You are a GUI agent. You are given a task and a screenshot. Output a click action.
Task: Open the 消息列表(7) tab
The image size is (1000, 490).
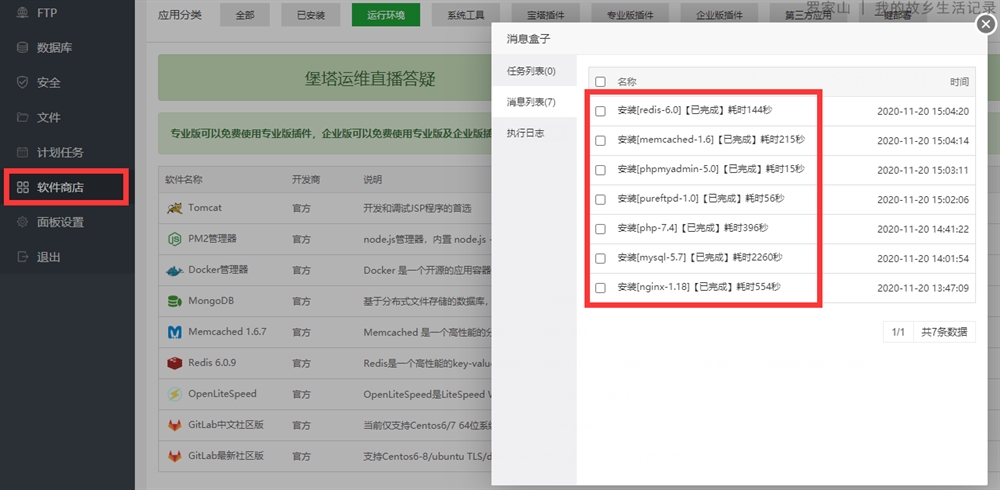[534, 102]
